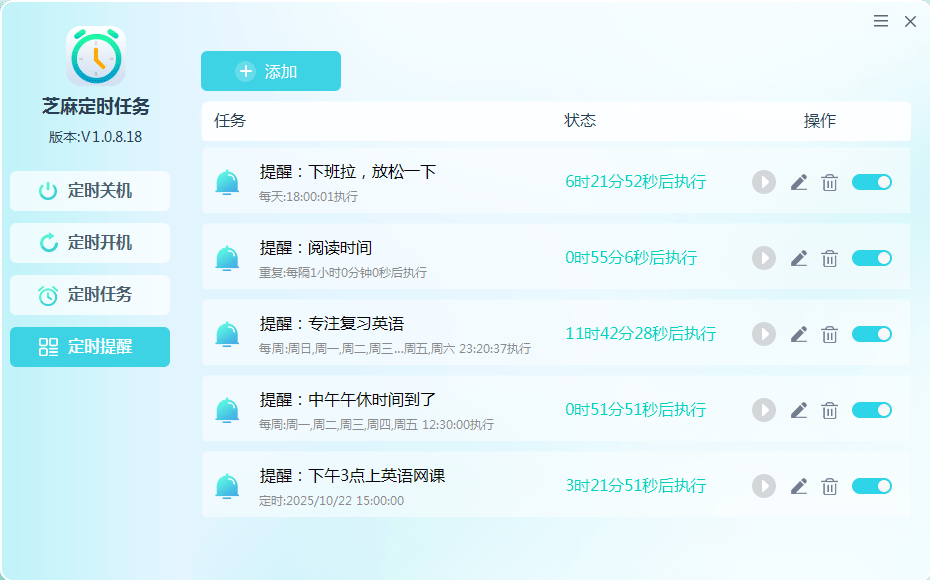This screenshot has height=580, width=930.
Task: Disable the 下班拉，放松一下 reminder toggle
Action: (871, 182)
